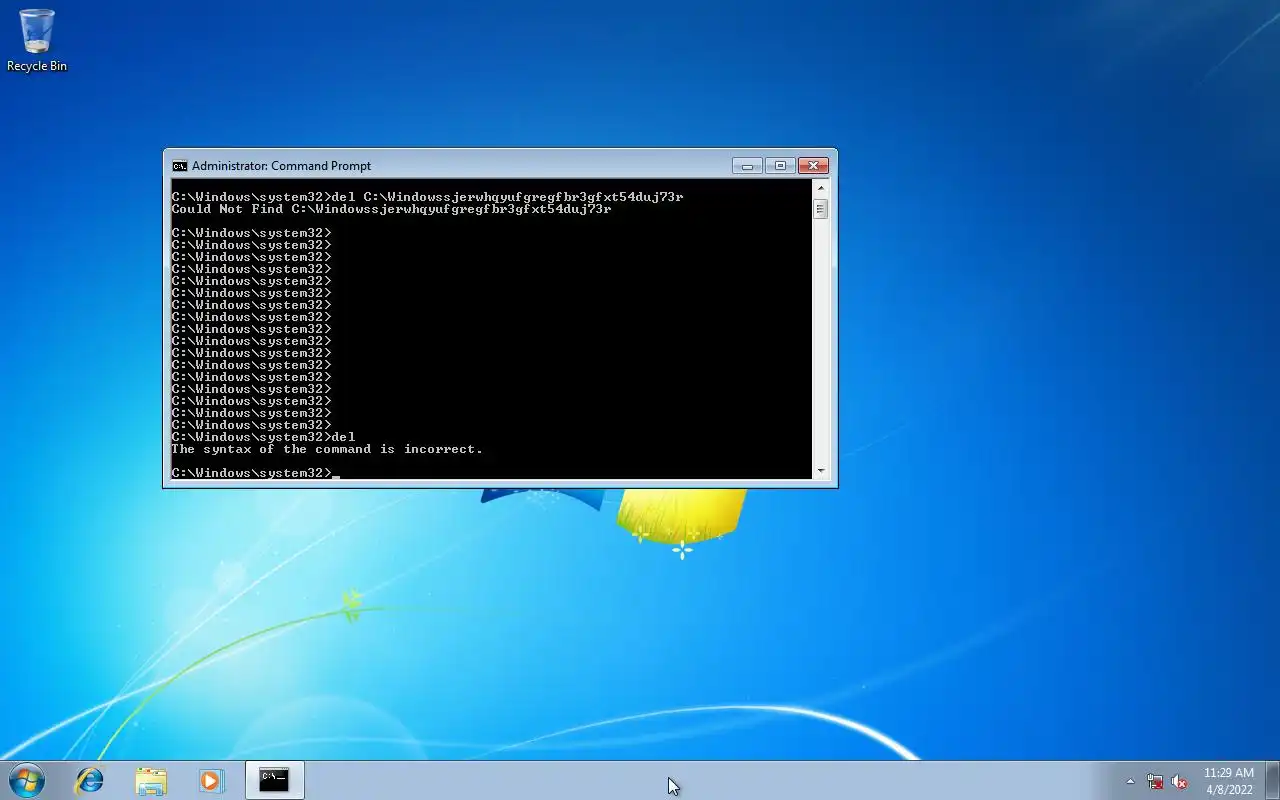Screen dimensions: 1280x800
Task: Select the Command Prompt taskbar button
Action: click(x=274, y=780)
